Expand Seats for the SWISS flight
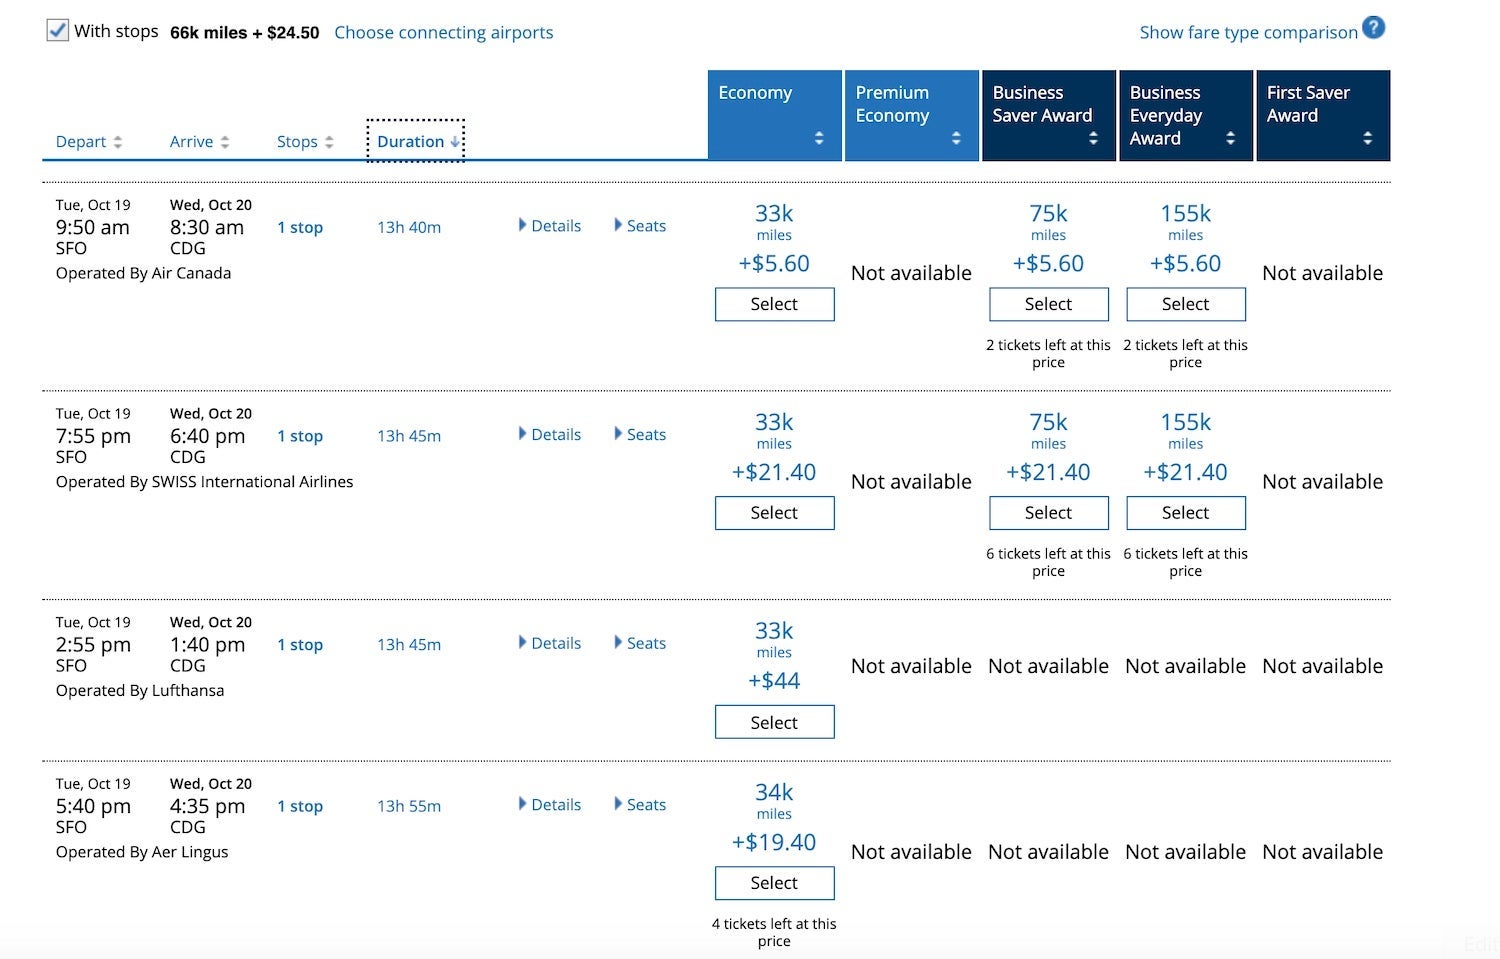This screenshot has width=1500, height=959. click(640, 434)
